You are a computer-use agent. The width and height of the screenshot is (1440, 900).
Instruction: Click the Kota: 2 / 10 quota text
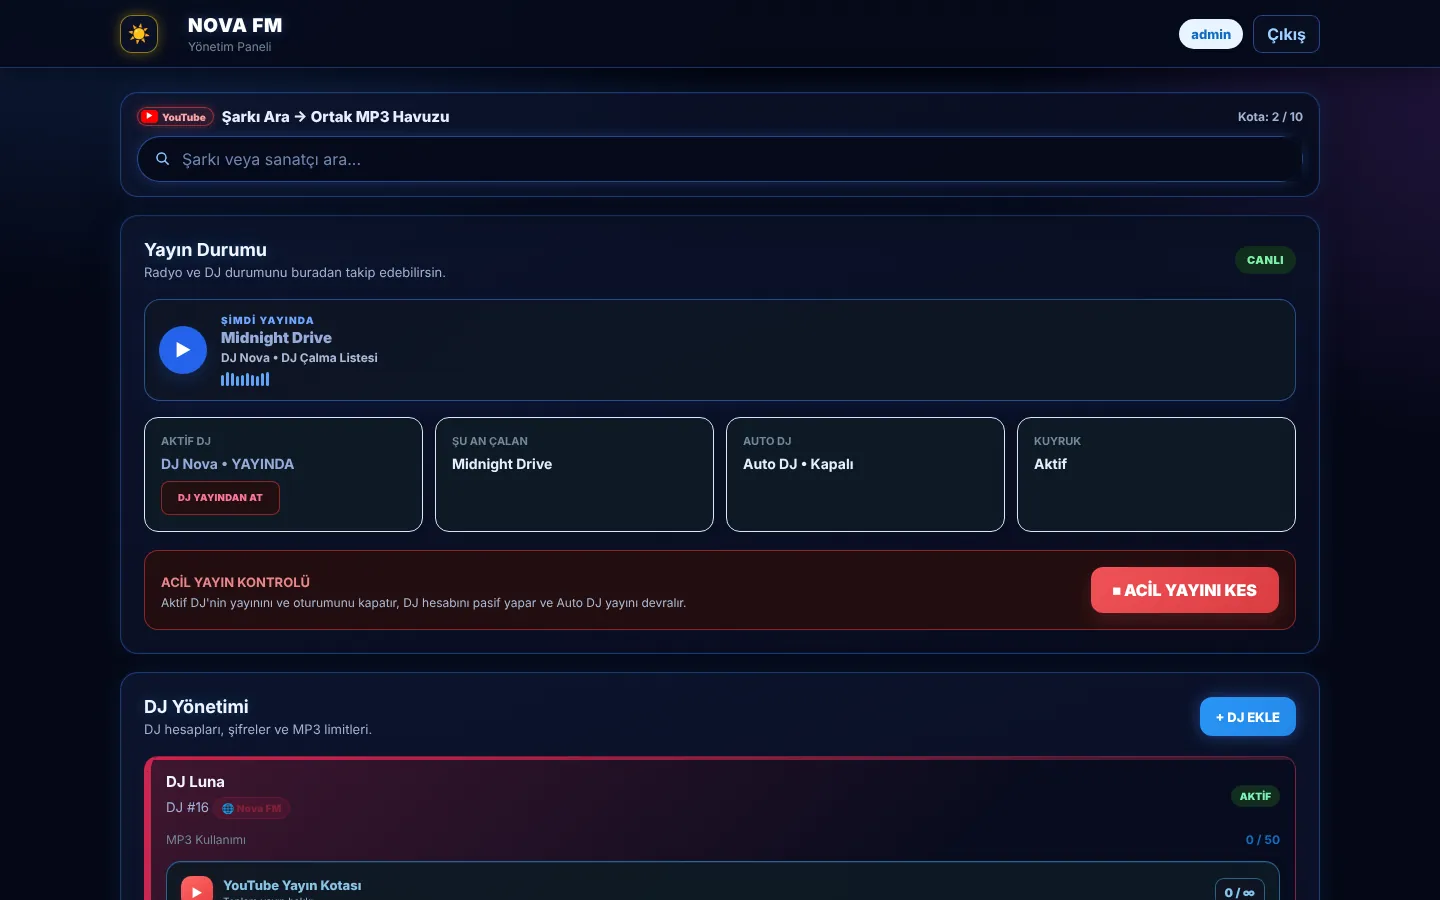(1270, 117)
